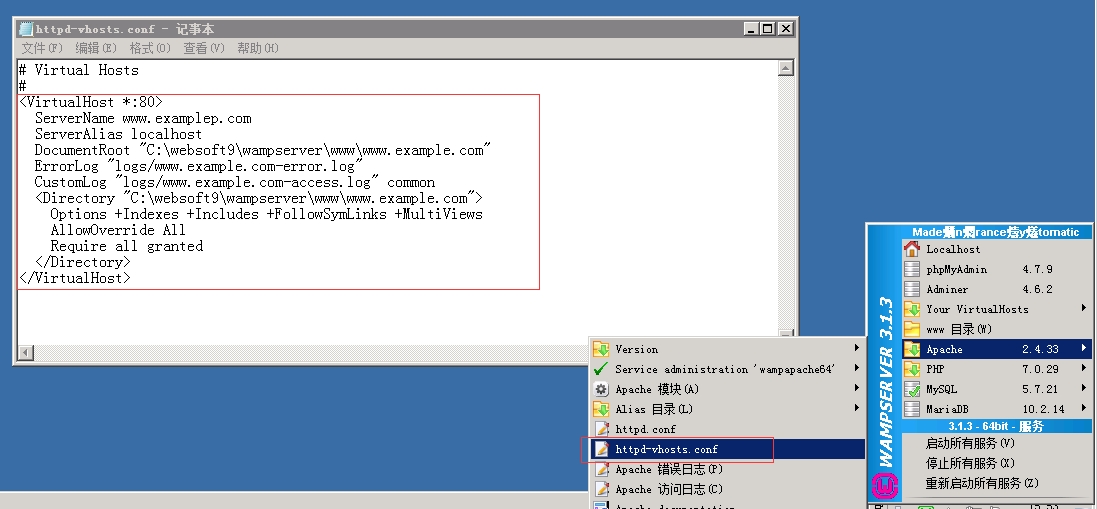Open httpd.conf from Apache submenu

[x=728, y=429]
